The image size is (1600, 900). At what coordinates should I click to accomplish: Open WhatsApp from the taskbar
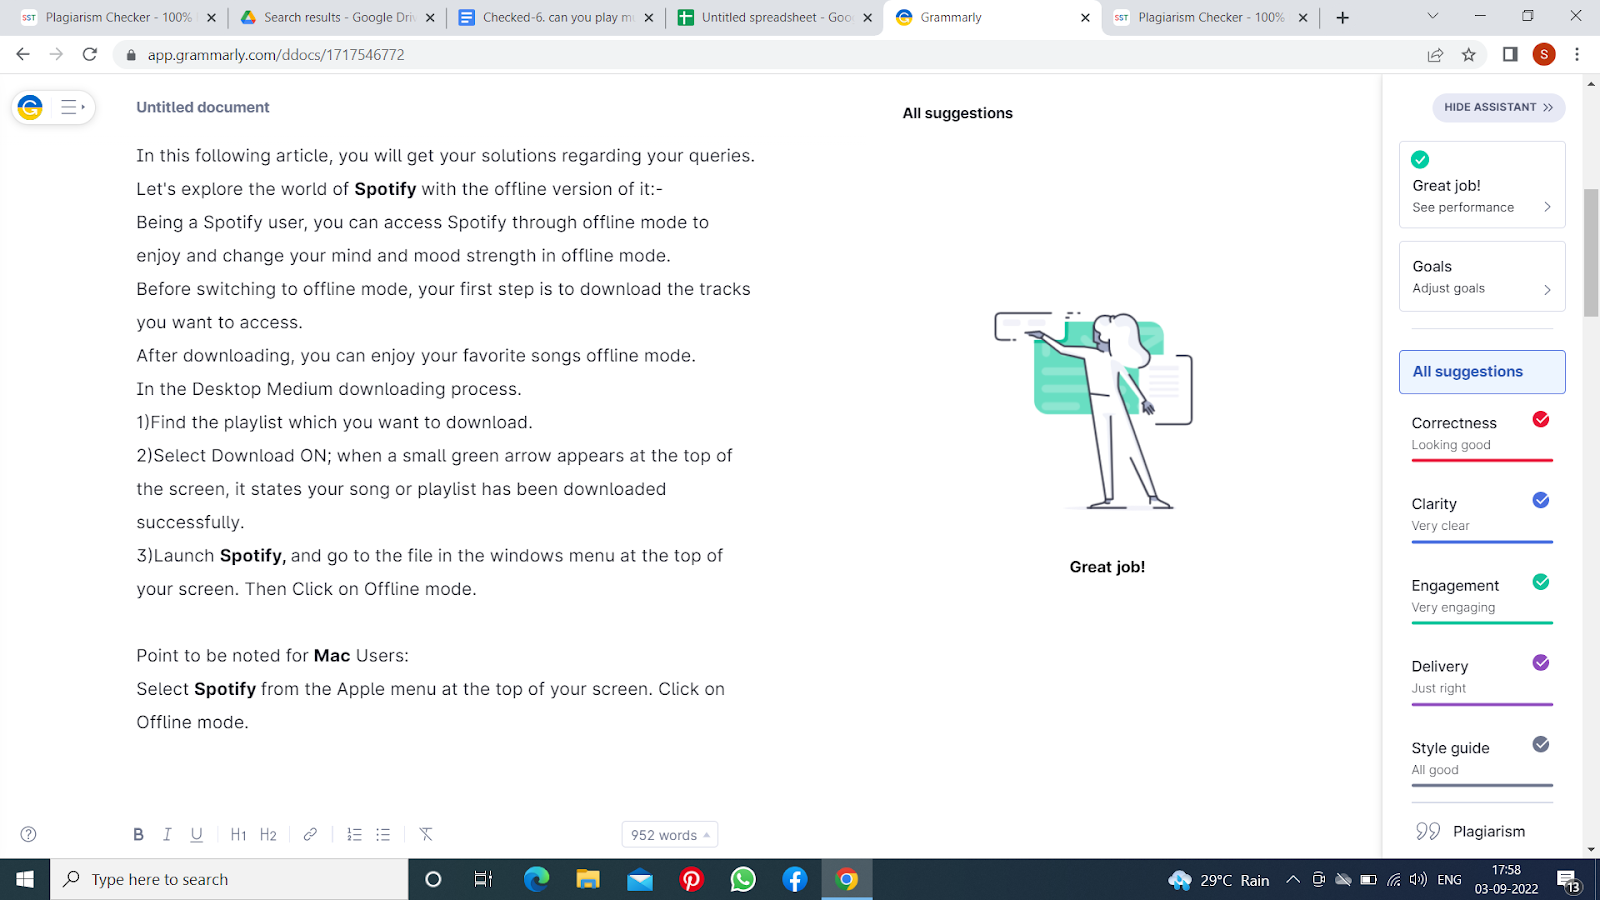[743, 879]
